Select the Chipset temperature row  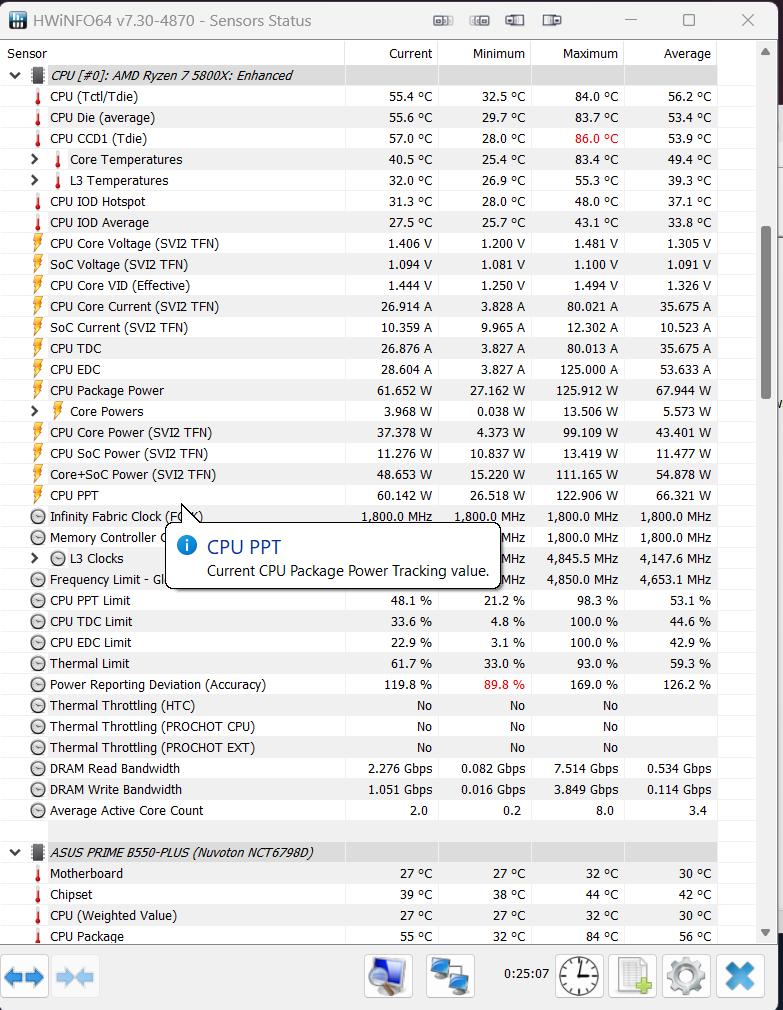(359, 895)
